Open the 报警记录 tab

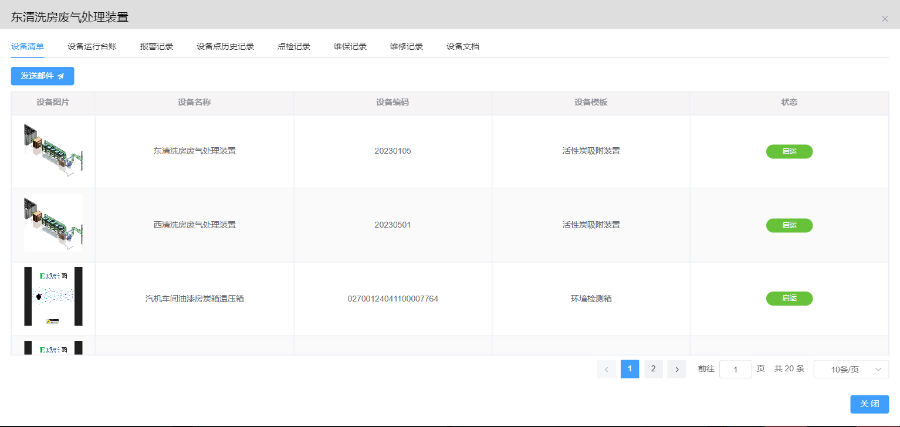click(156, 46)
